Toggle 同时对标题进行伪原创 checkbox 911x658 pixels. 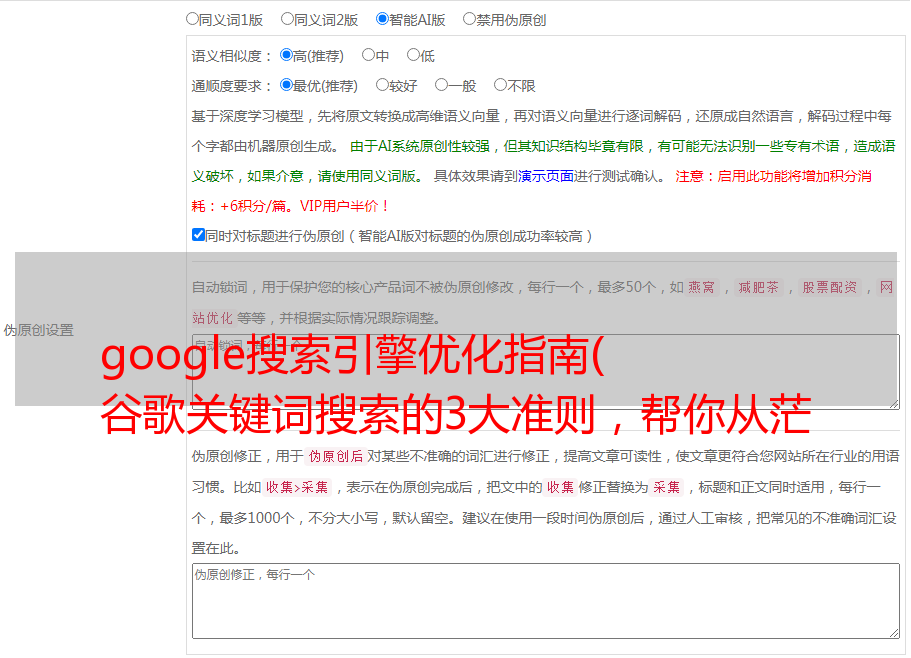(198, 235)
